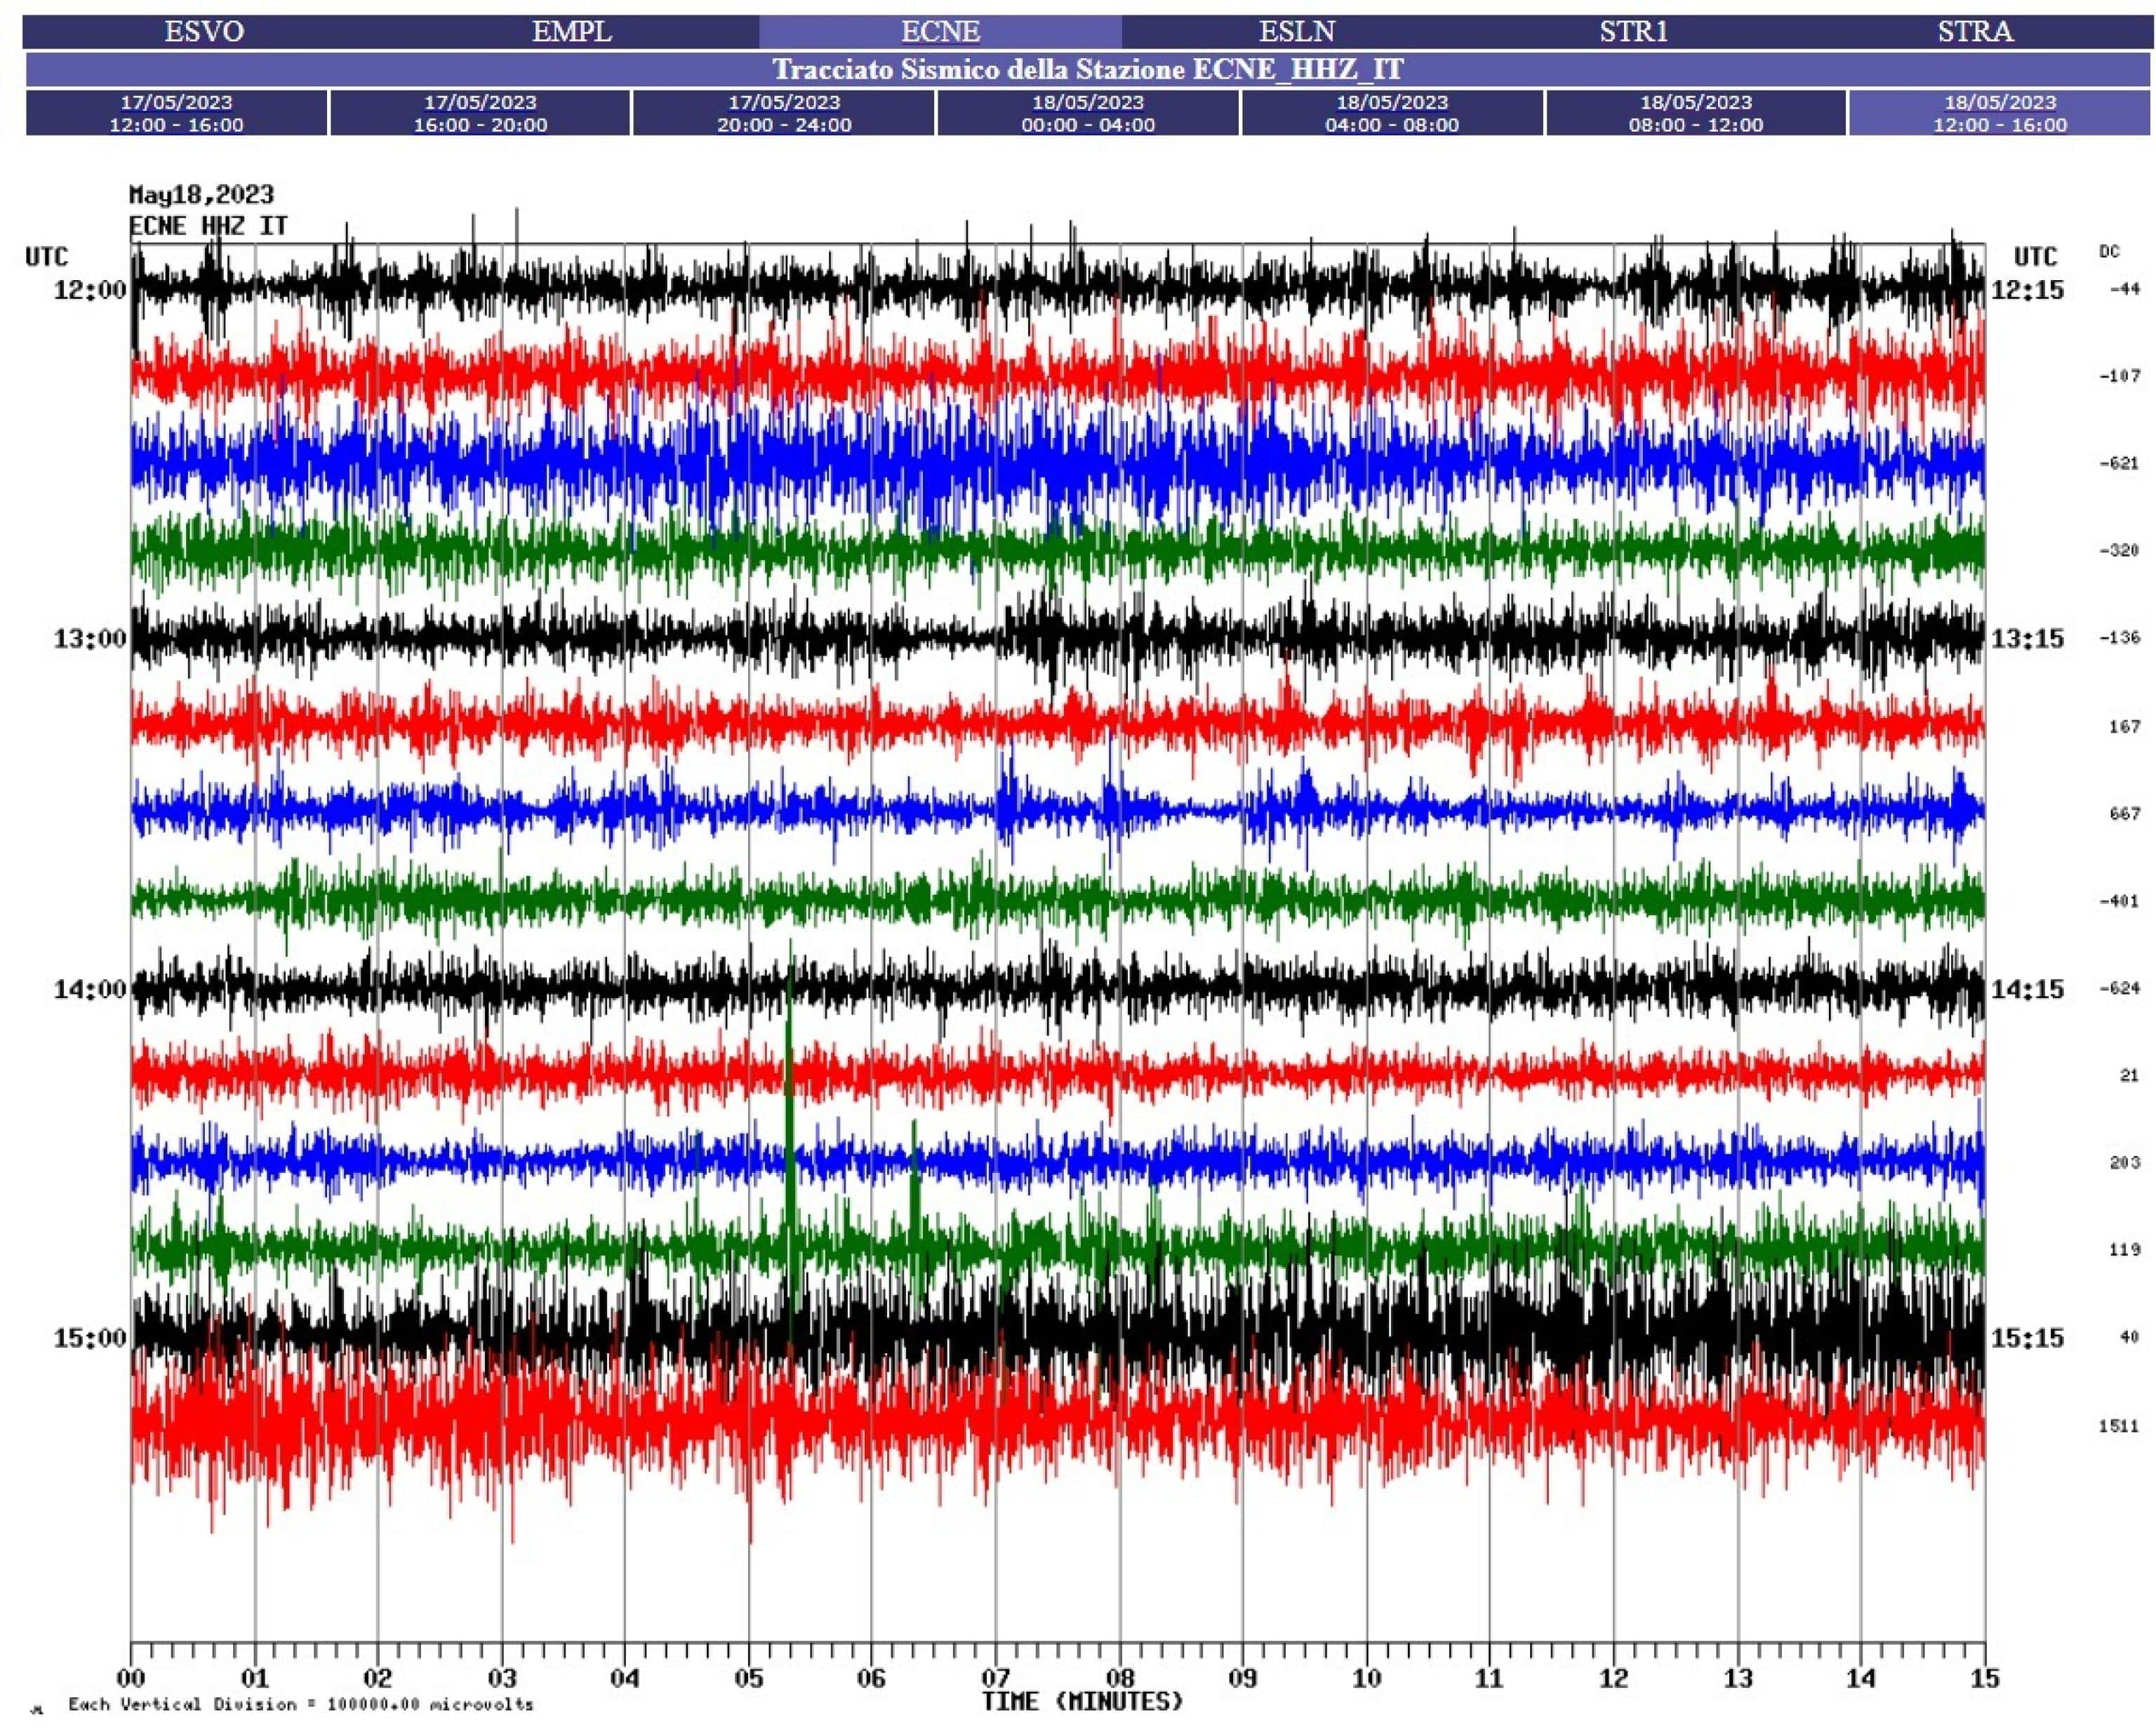Click the TIME (MINUTES) axis label
The width and height of the screenshot is (2156, 1733).
1082,1701
